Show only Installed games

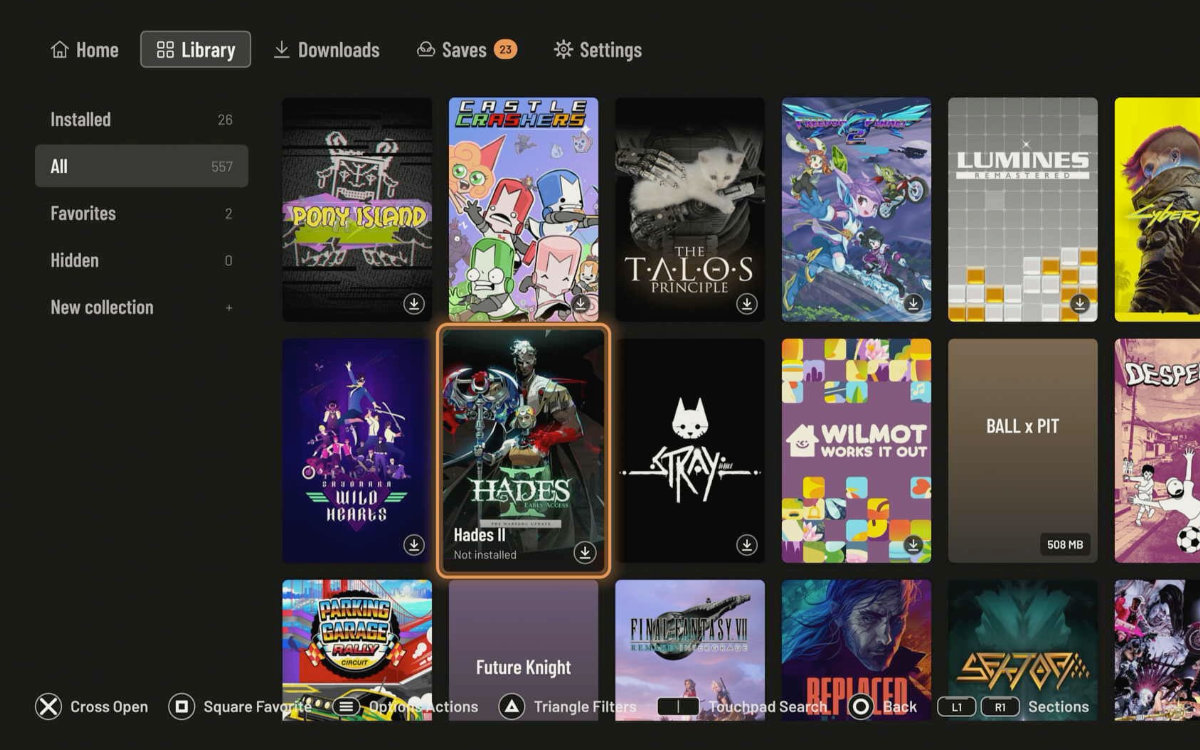141,119
